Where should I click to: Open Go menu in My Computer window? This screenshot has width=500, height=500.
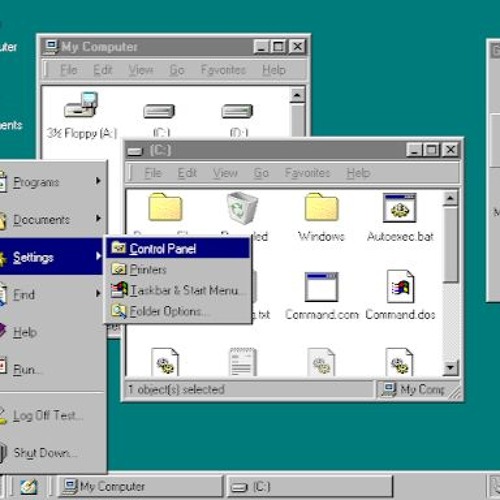click(x=177, y=70)
